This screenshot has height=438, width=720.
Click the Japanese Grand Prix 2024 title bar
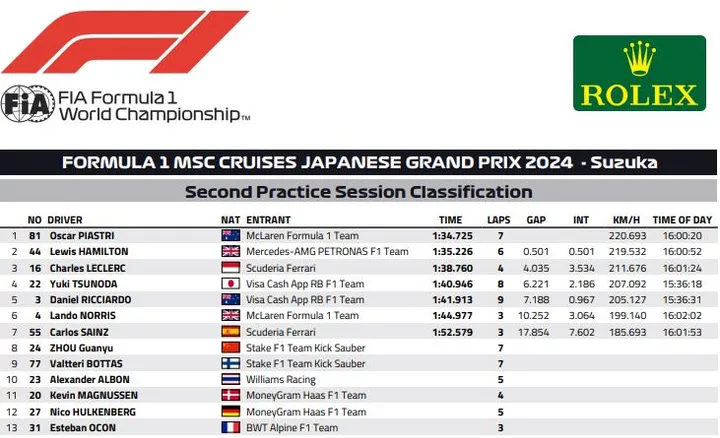(x=359, y=162)
